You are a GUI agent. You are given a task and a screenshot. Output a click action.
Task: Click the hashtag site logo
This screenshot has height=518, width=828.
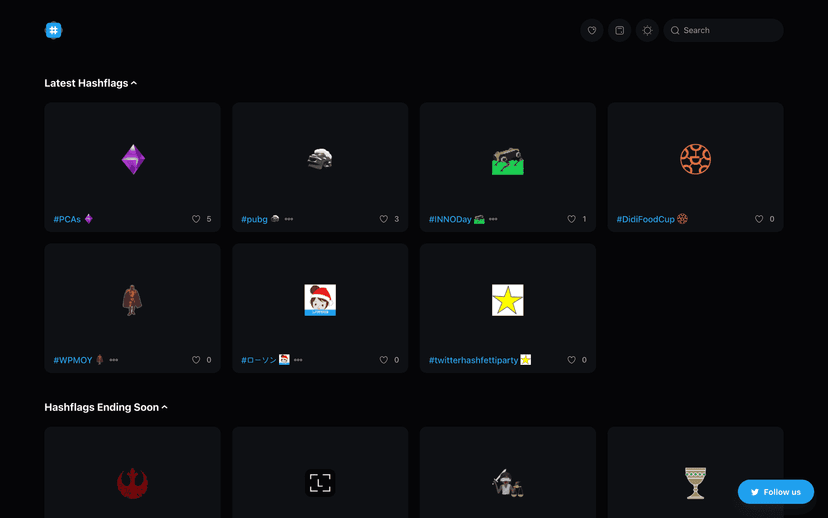[54, 30]
